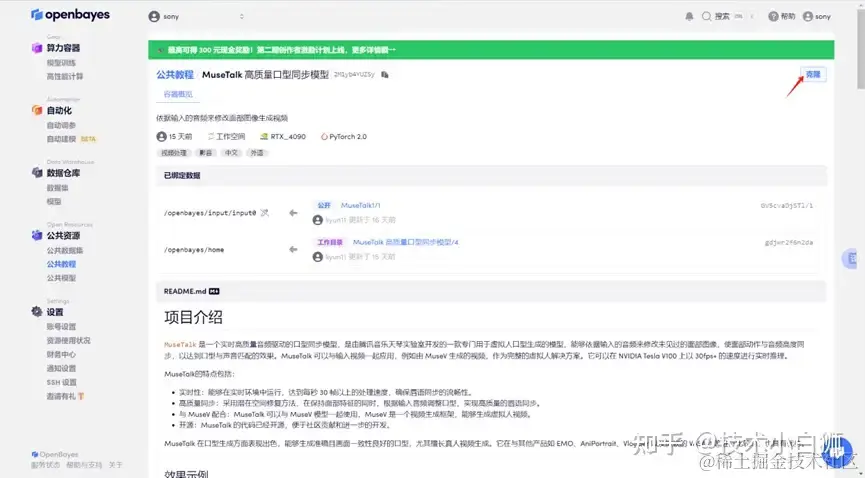865x478 pixels.
Task: Switch to the 容器概览 tab
Action: coord(178,94)
